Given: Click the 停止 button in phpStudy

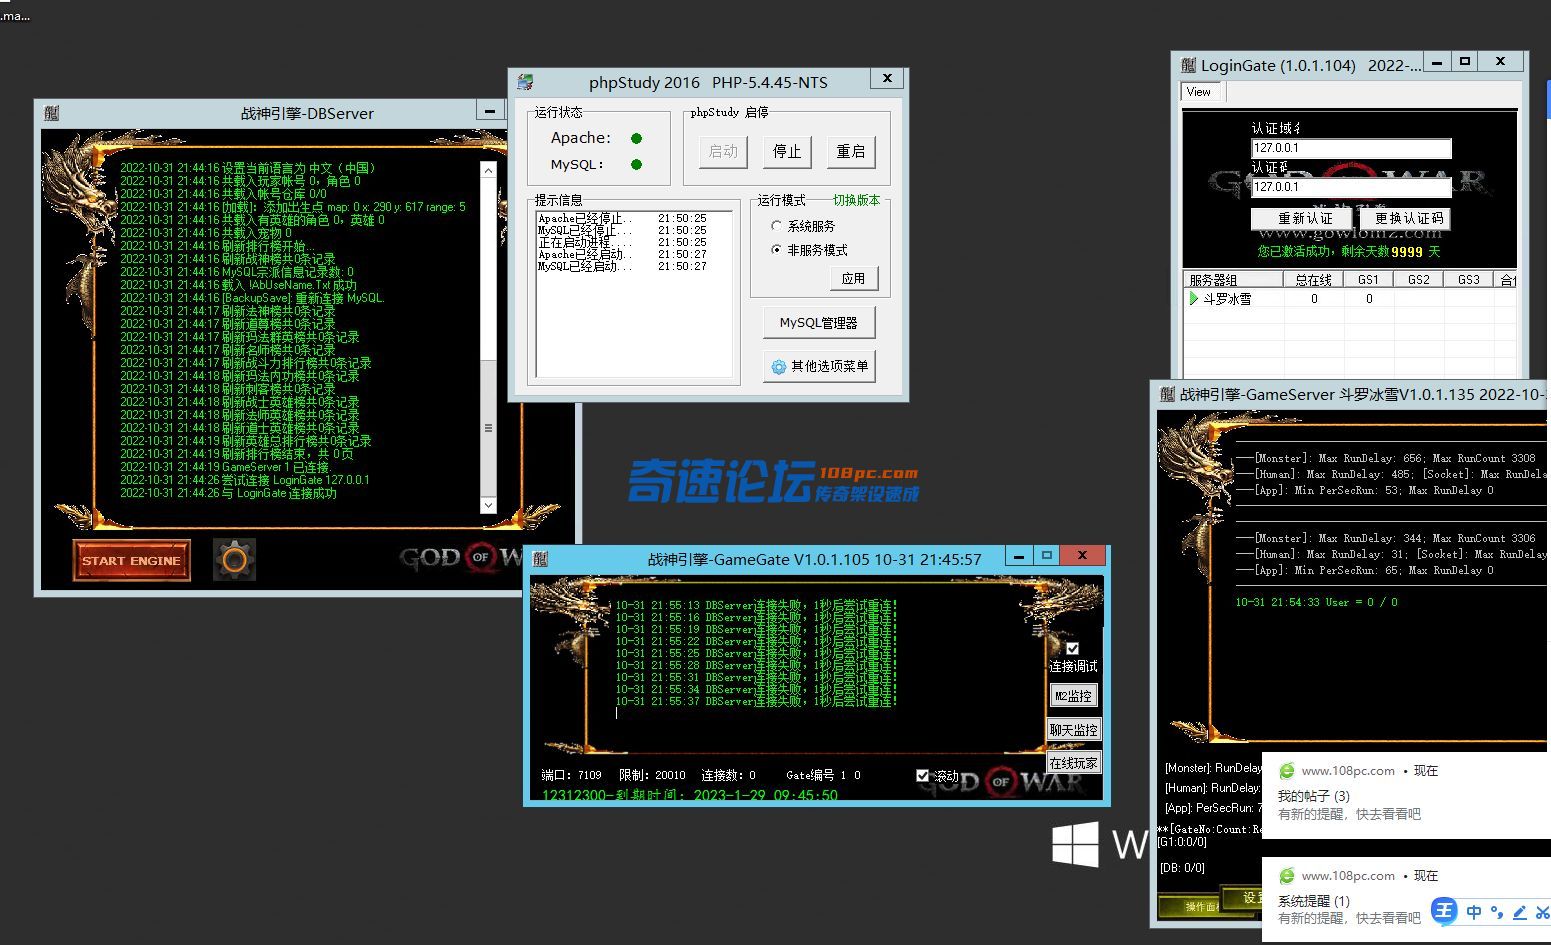Looking at the screenshot, I should point(787,151).
